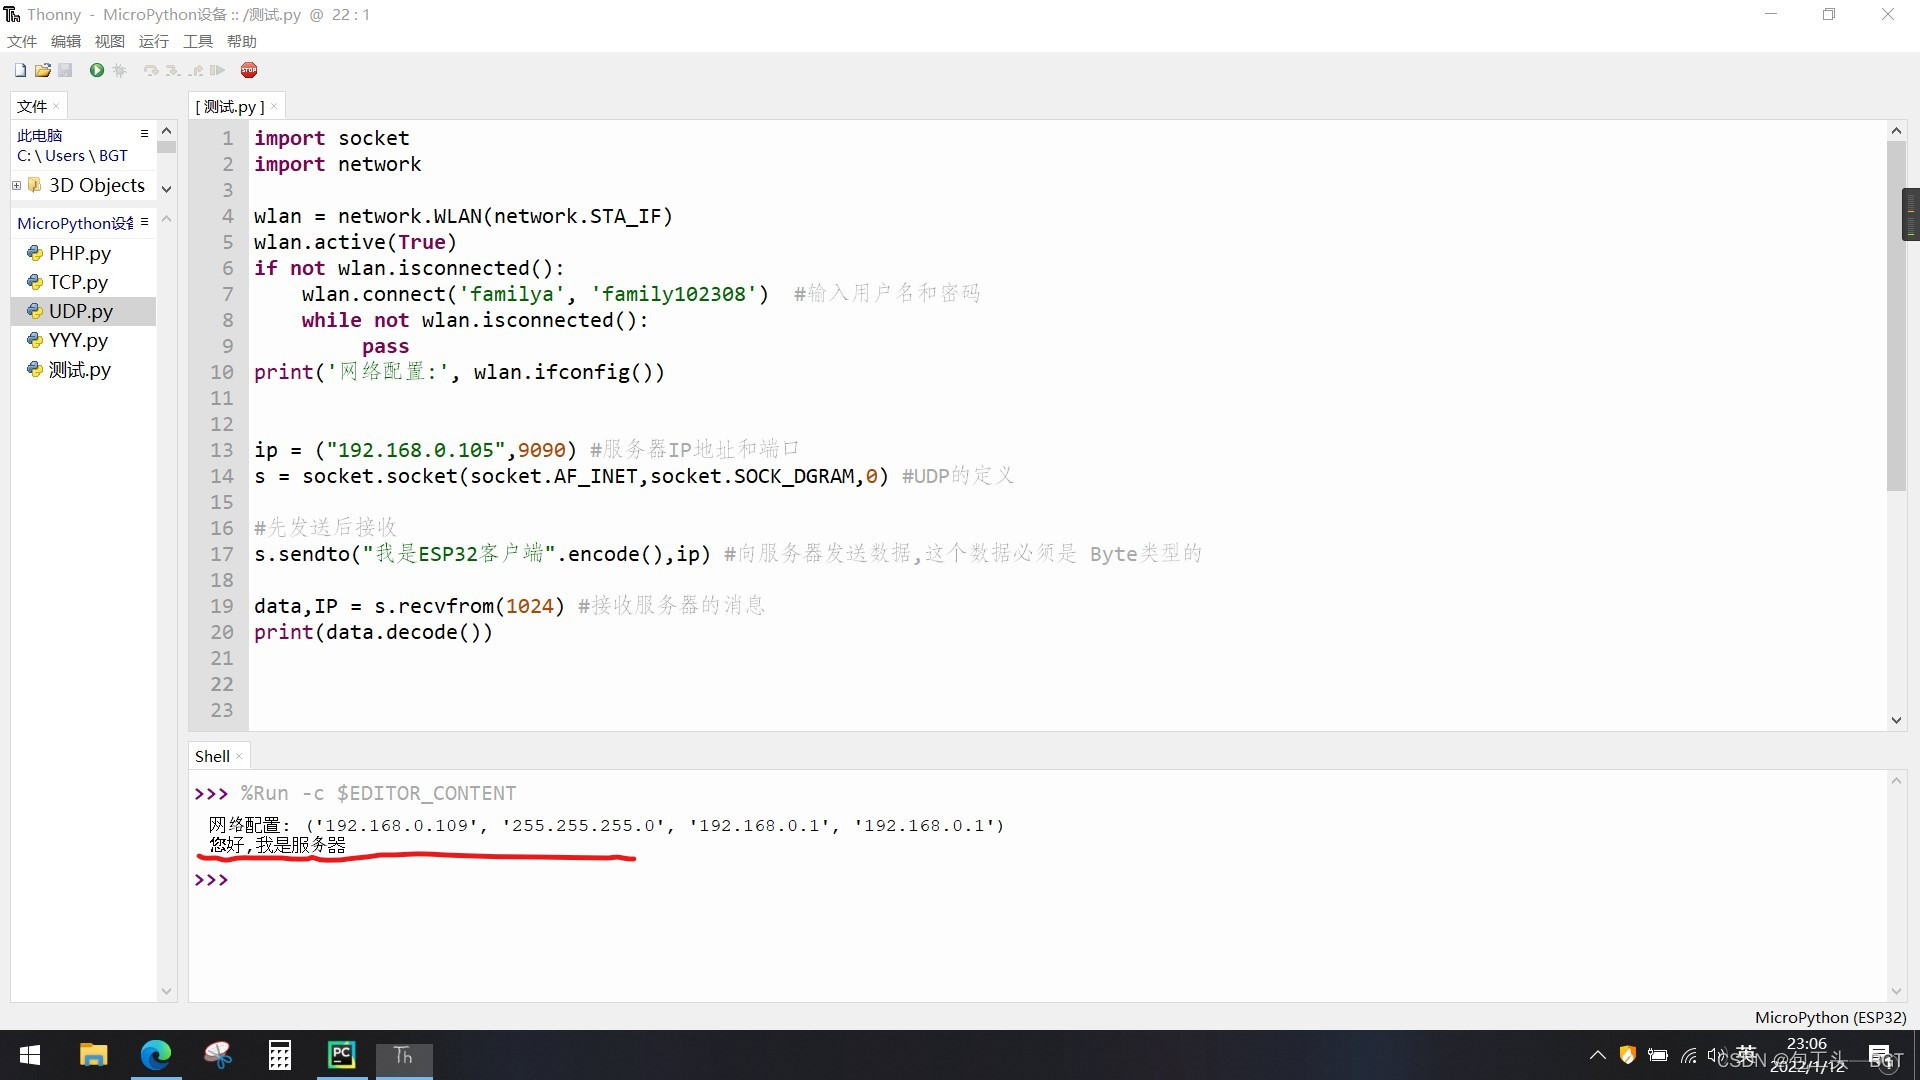
Task: Select the Shell tab
Action: 212,756
